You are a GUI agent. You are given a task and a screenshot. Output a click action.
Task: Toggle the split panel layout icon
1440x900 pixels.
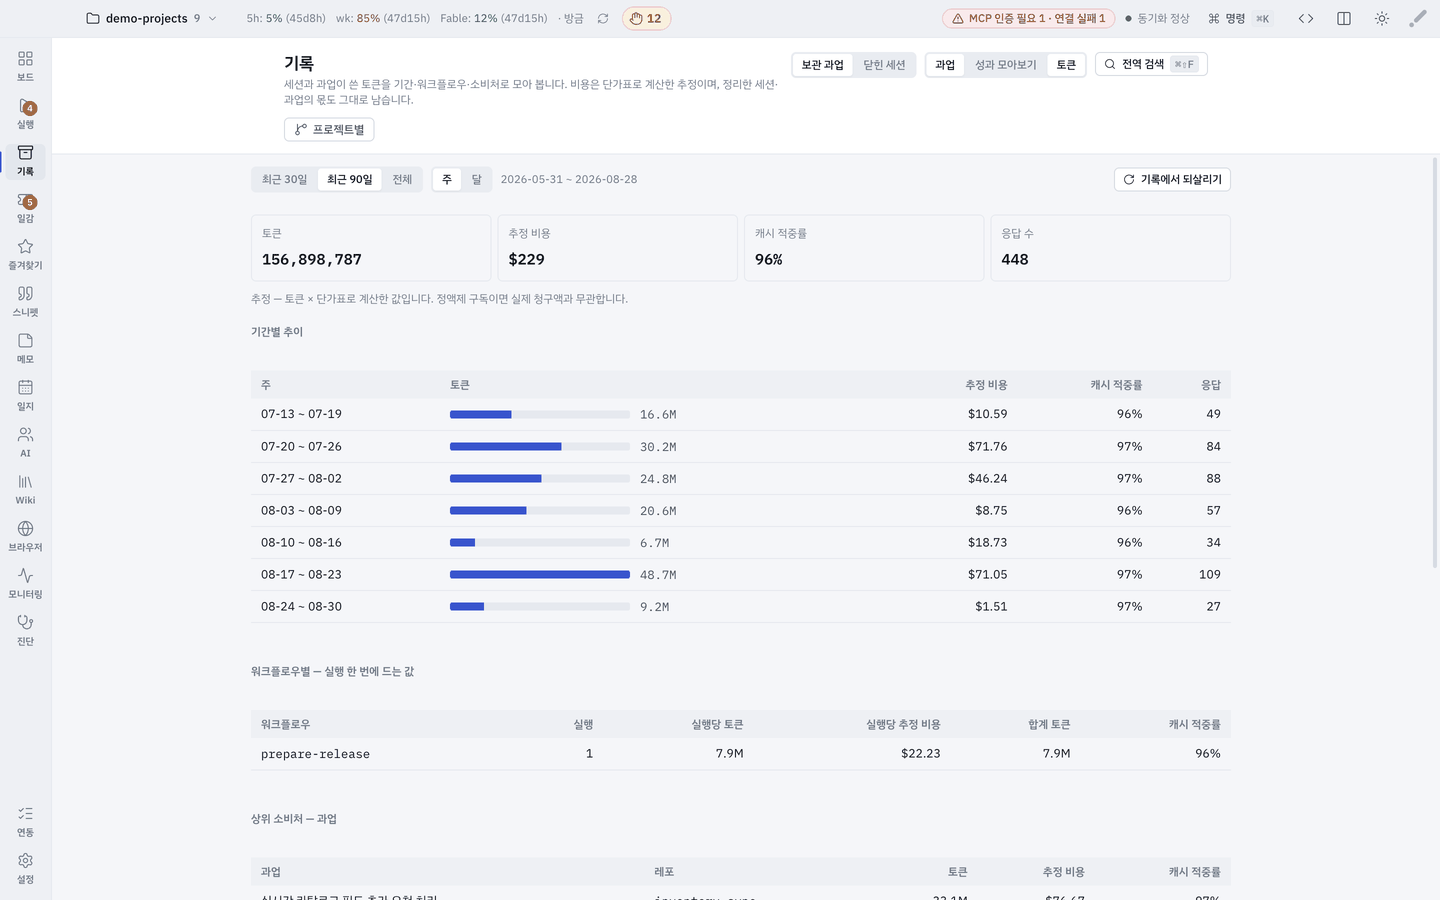pos(1344,18)
